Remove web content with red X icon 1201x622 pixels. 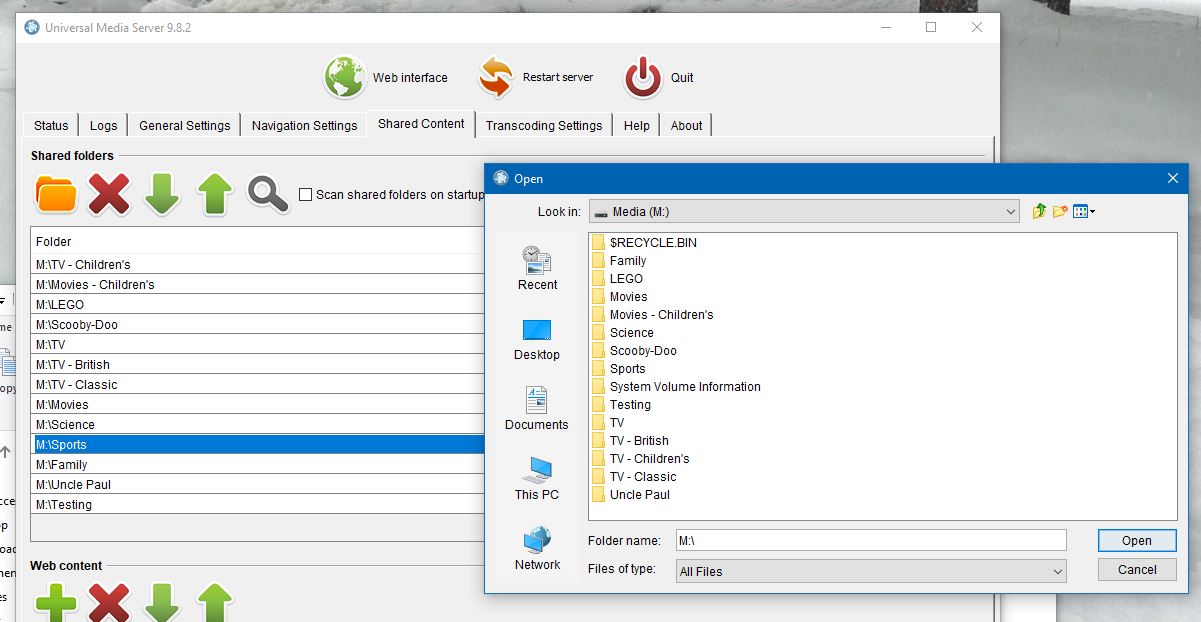pos(109,603)
